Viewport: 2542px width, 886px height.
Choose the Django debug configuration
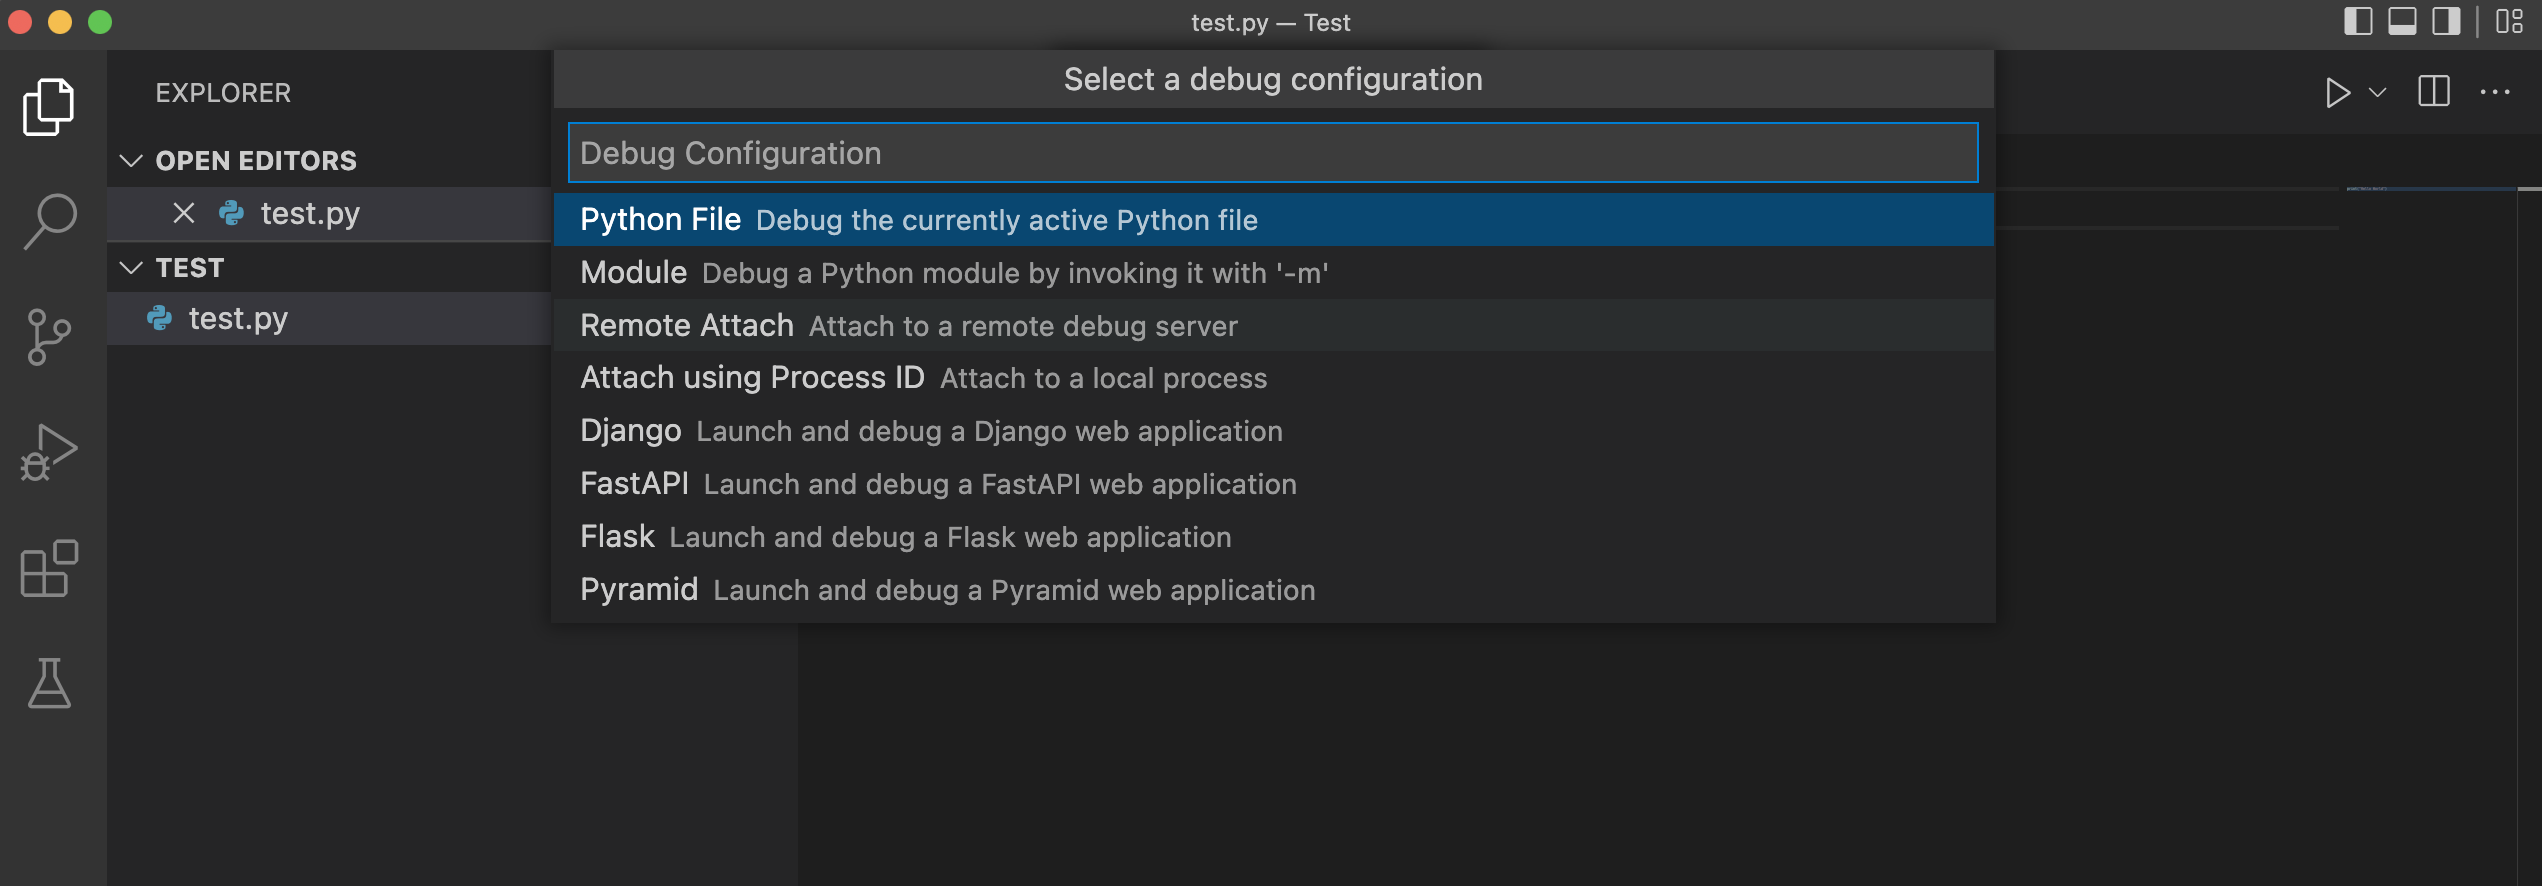[x=930, y=431]
